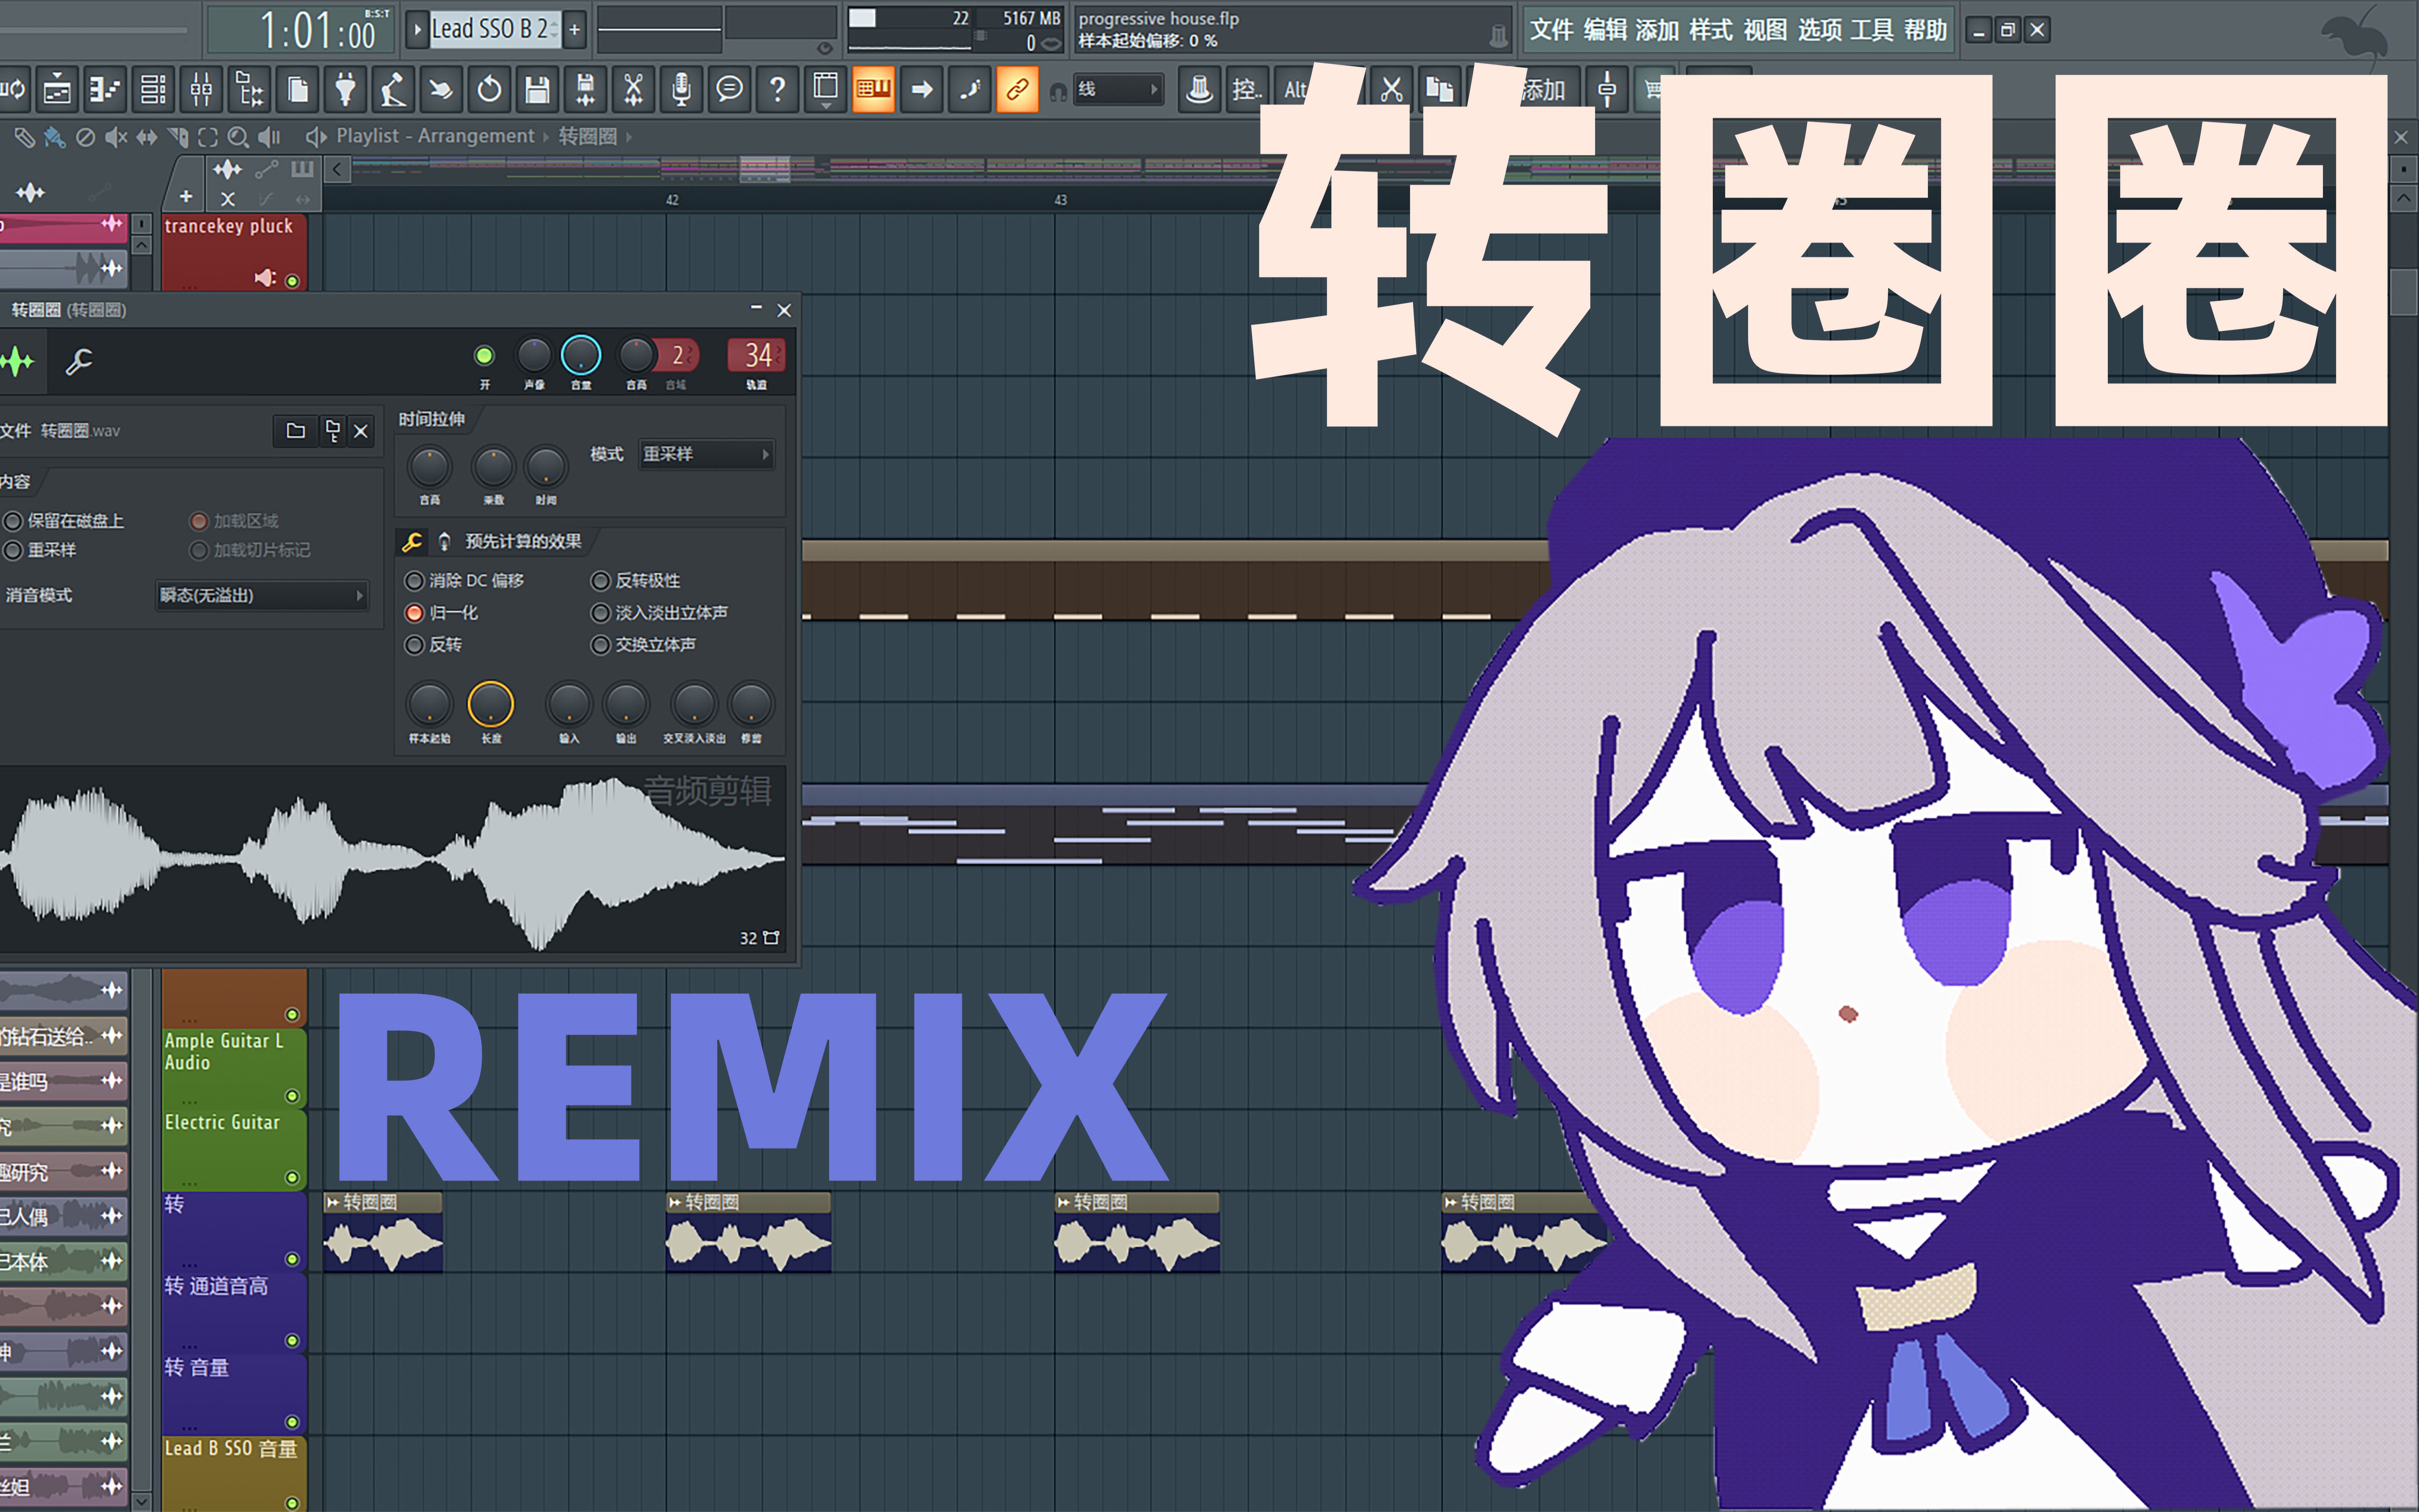Enable 交换立体声 option
This screenshot has height=1512, width=2419.
tap(600, 645)
